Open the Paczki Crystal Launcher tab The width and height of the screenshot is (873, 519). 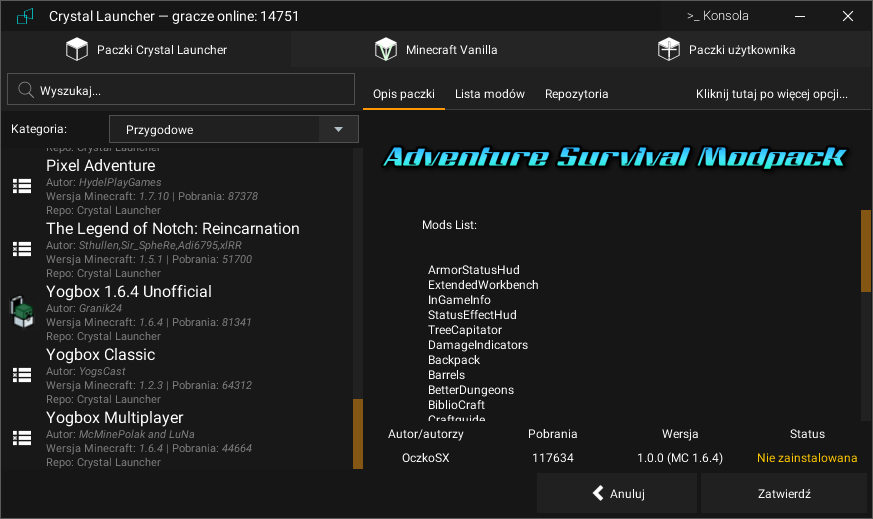[x=146, y=50]
